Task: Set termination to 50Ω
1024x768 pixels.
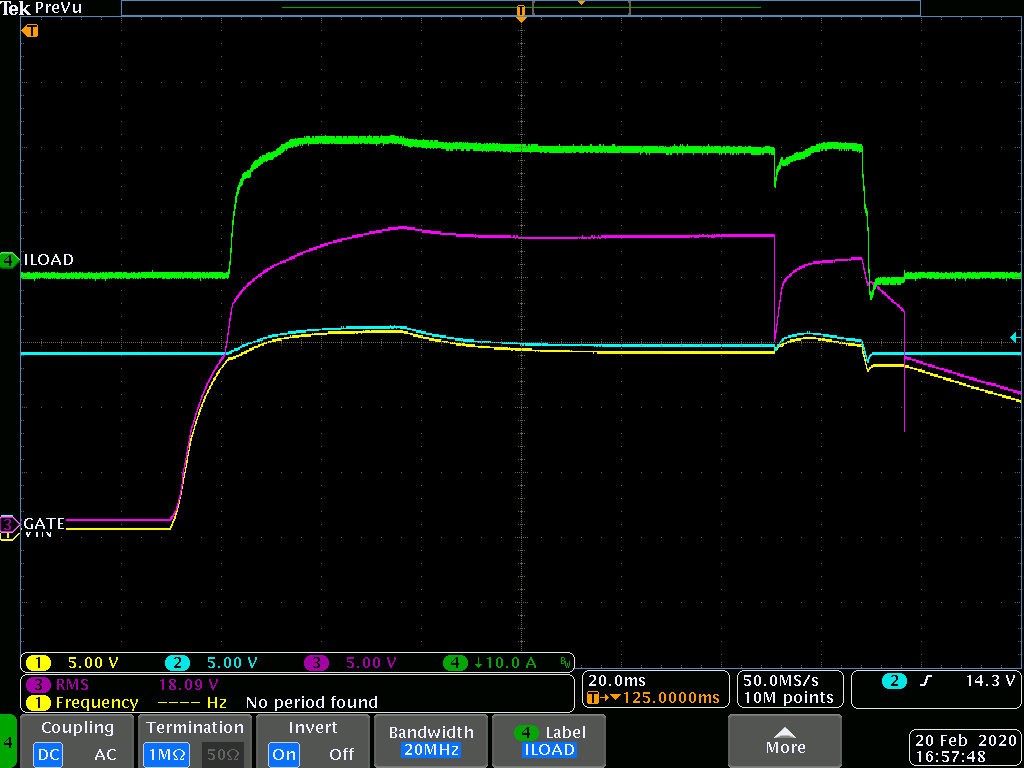Action: (222, 754)
